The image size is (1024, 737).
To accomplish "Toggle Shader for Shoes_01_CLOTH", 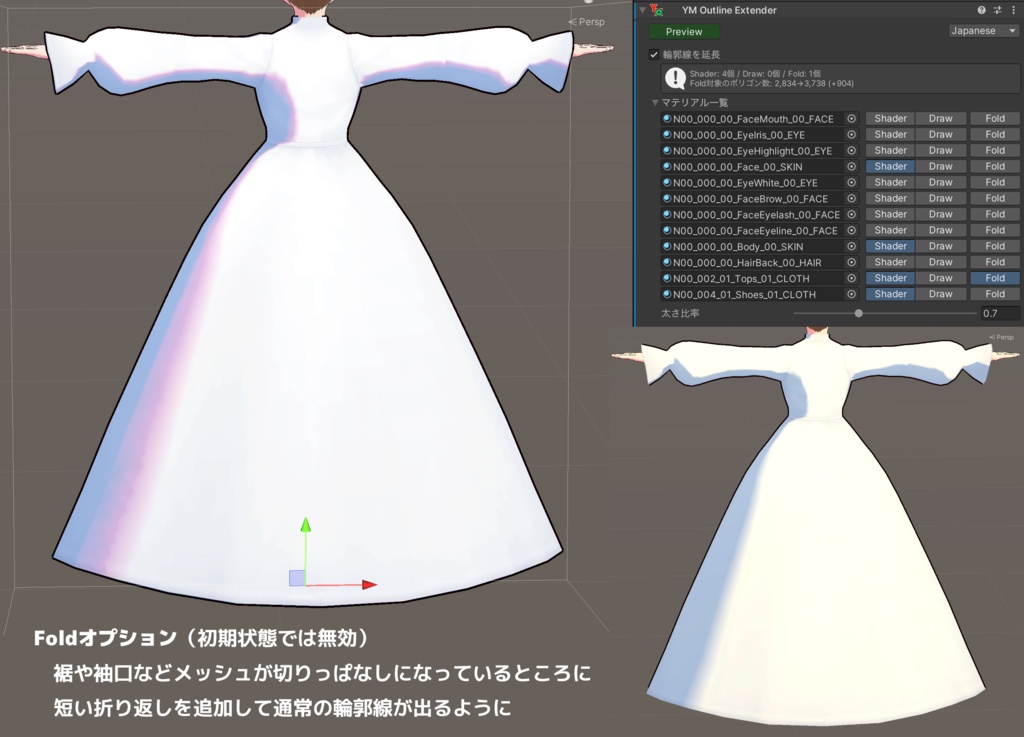I will pos(890,294).
